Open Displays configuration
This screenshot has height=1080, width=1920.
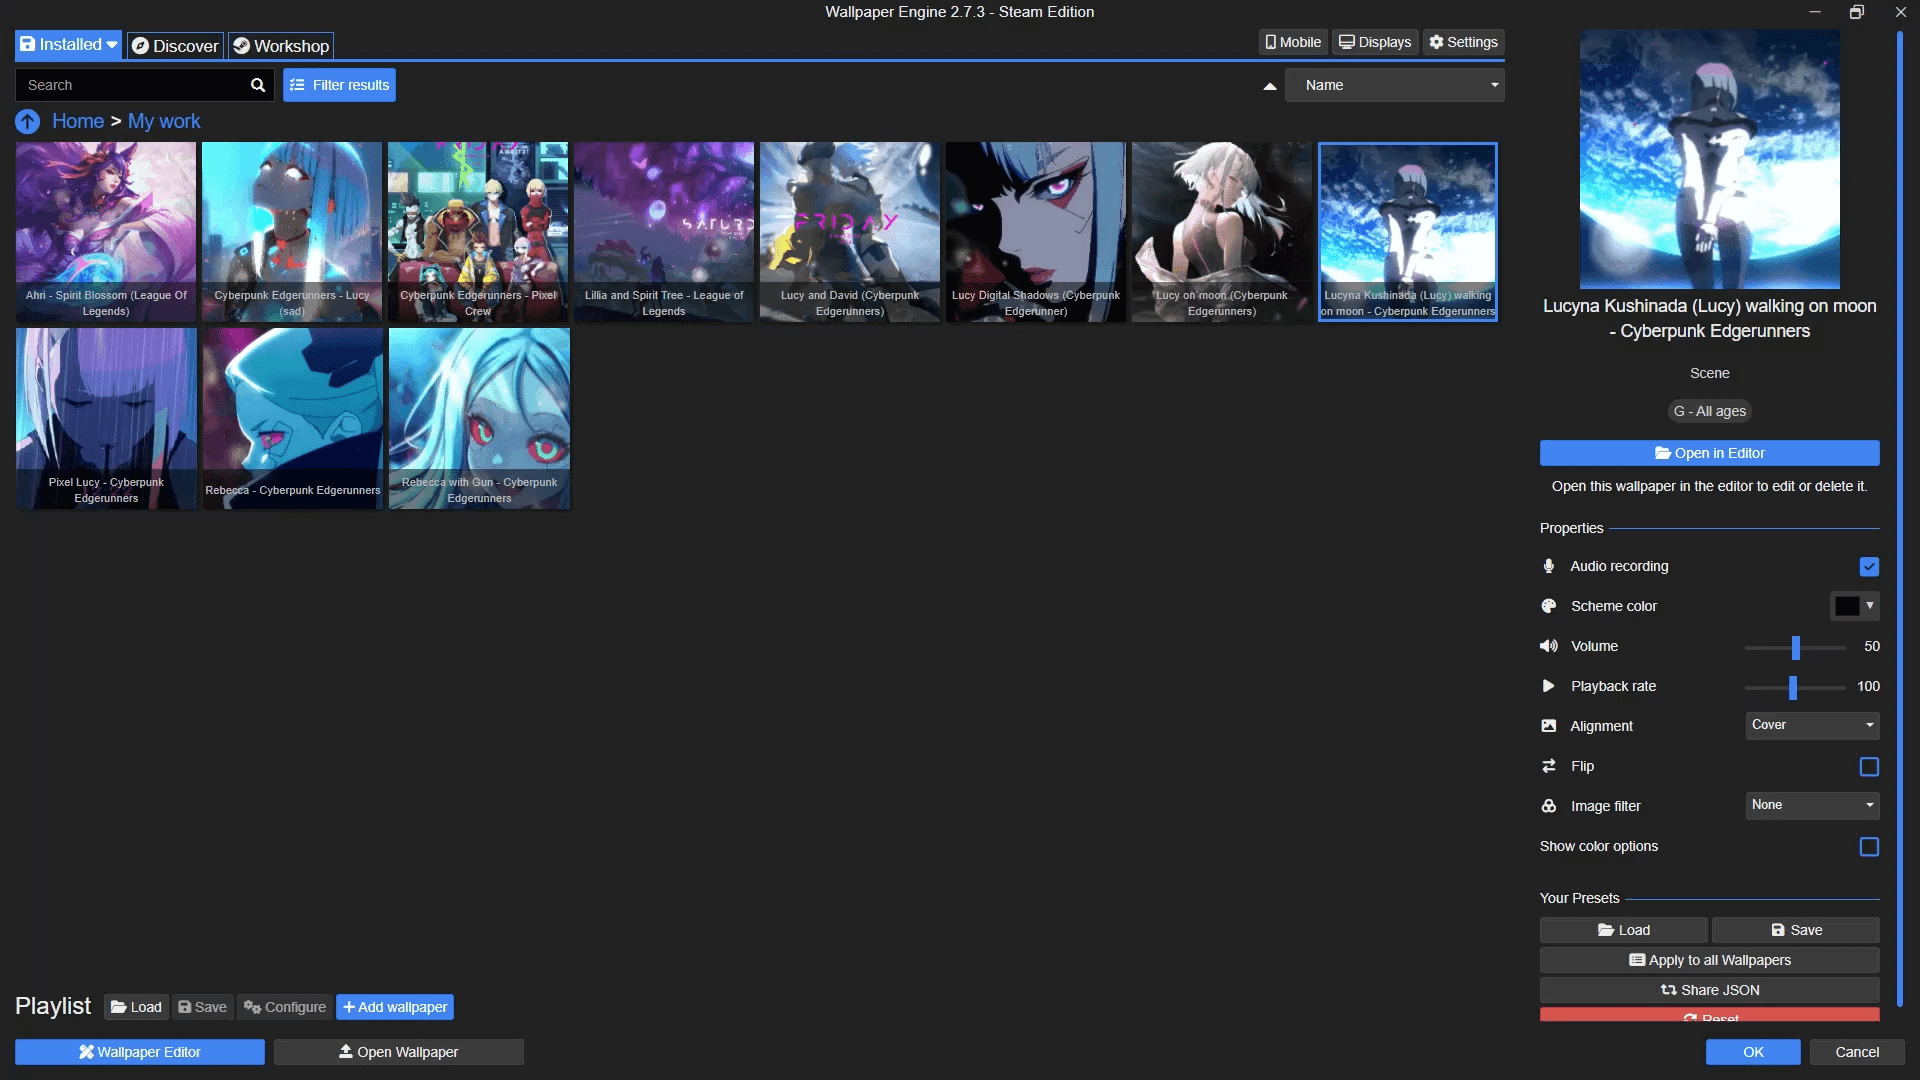[1375, 42]
